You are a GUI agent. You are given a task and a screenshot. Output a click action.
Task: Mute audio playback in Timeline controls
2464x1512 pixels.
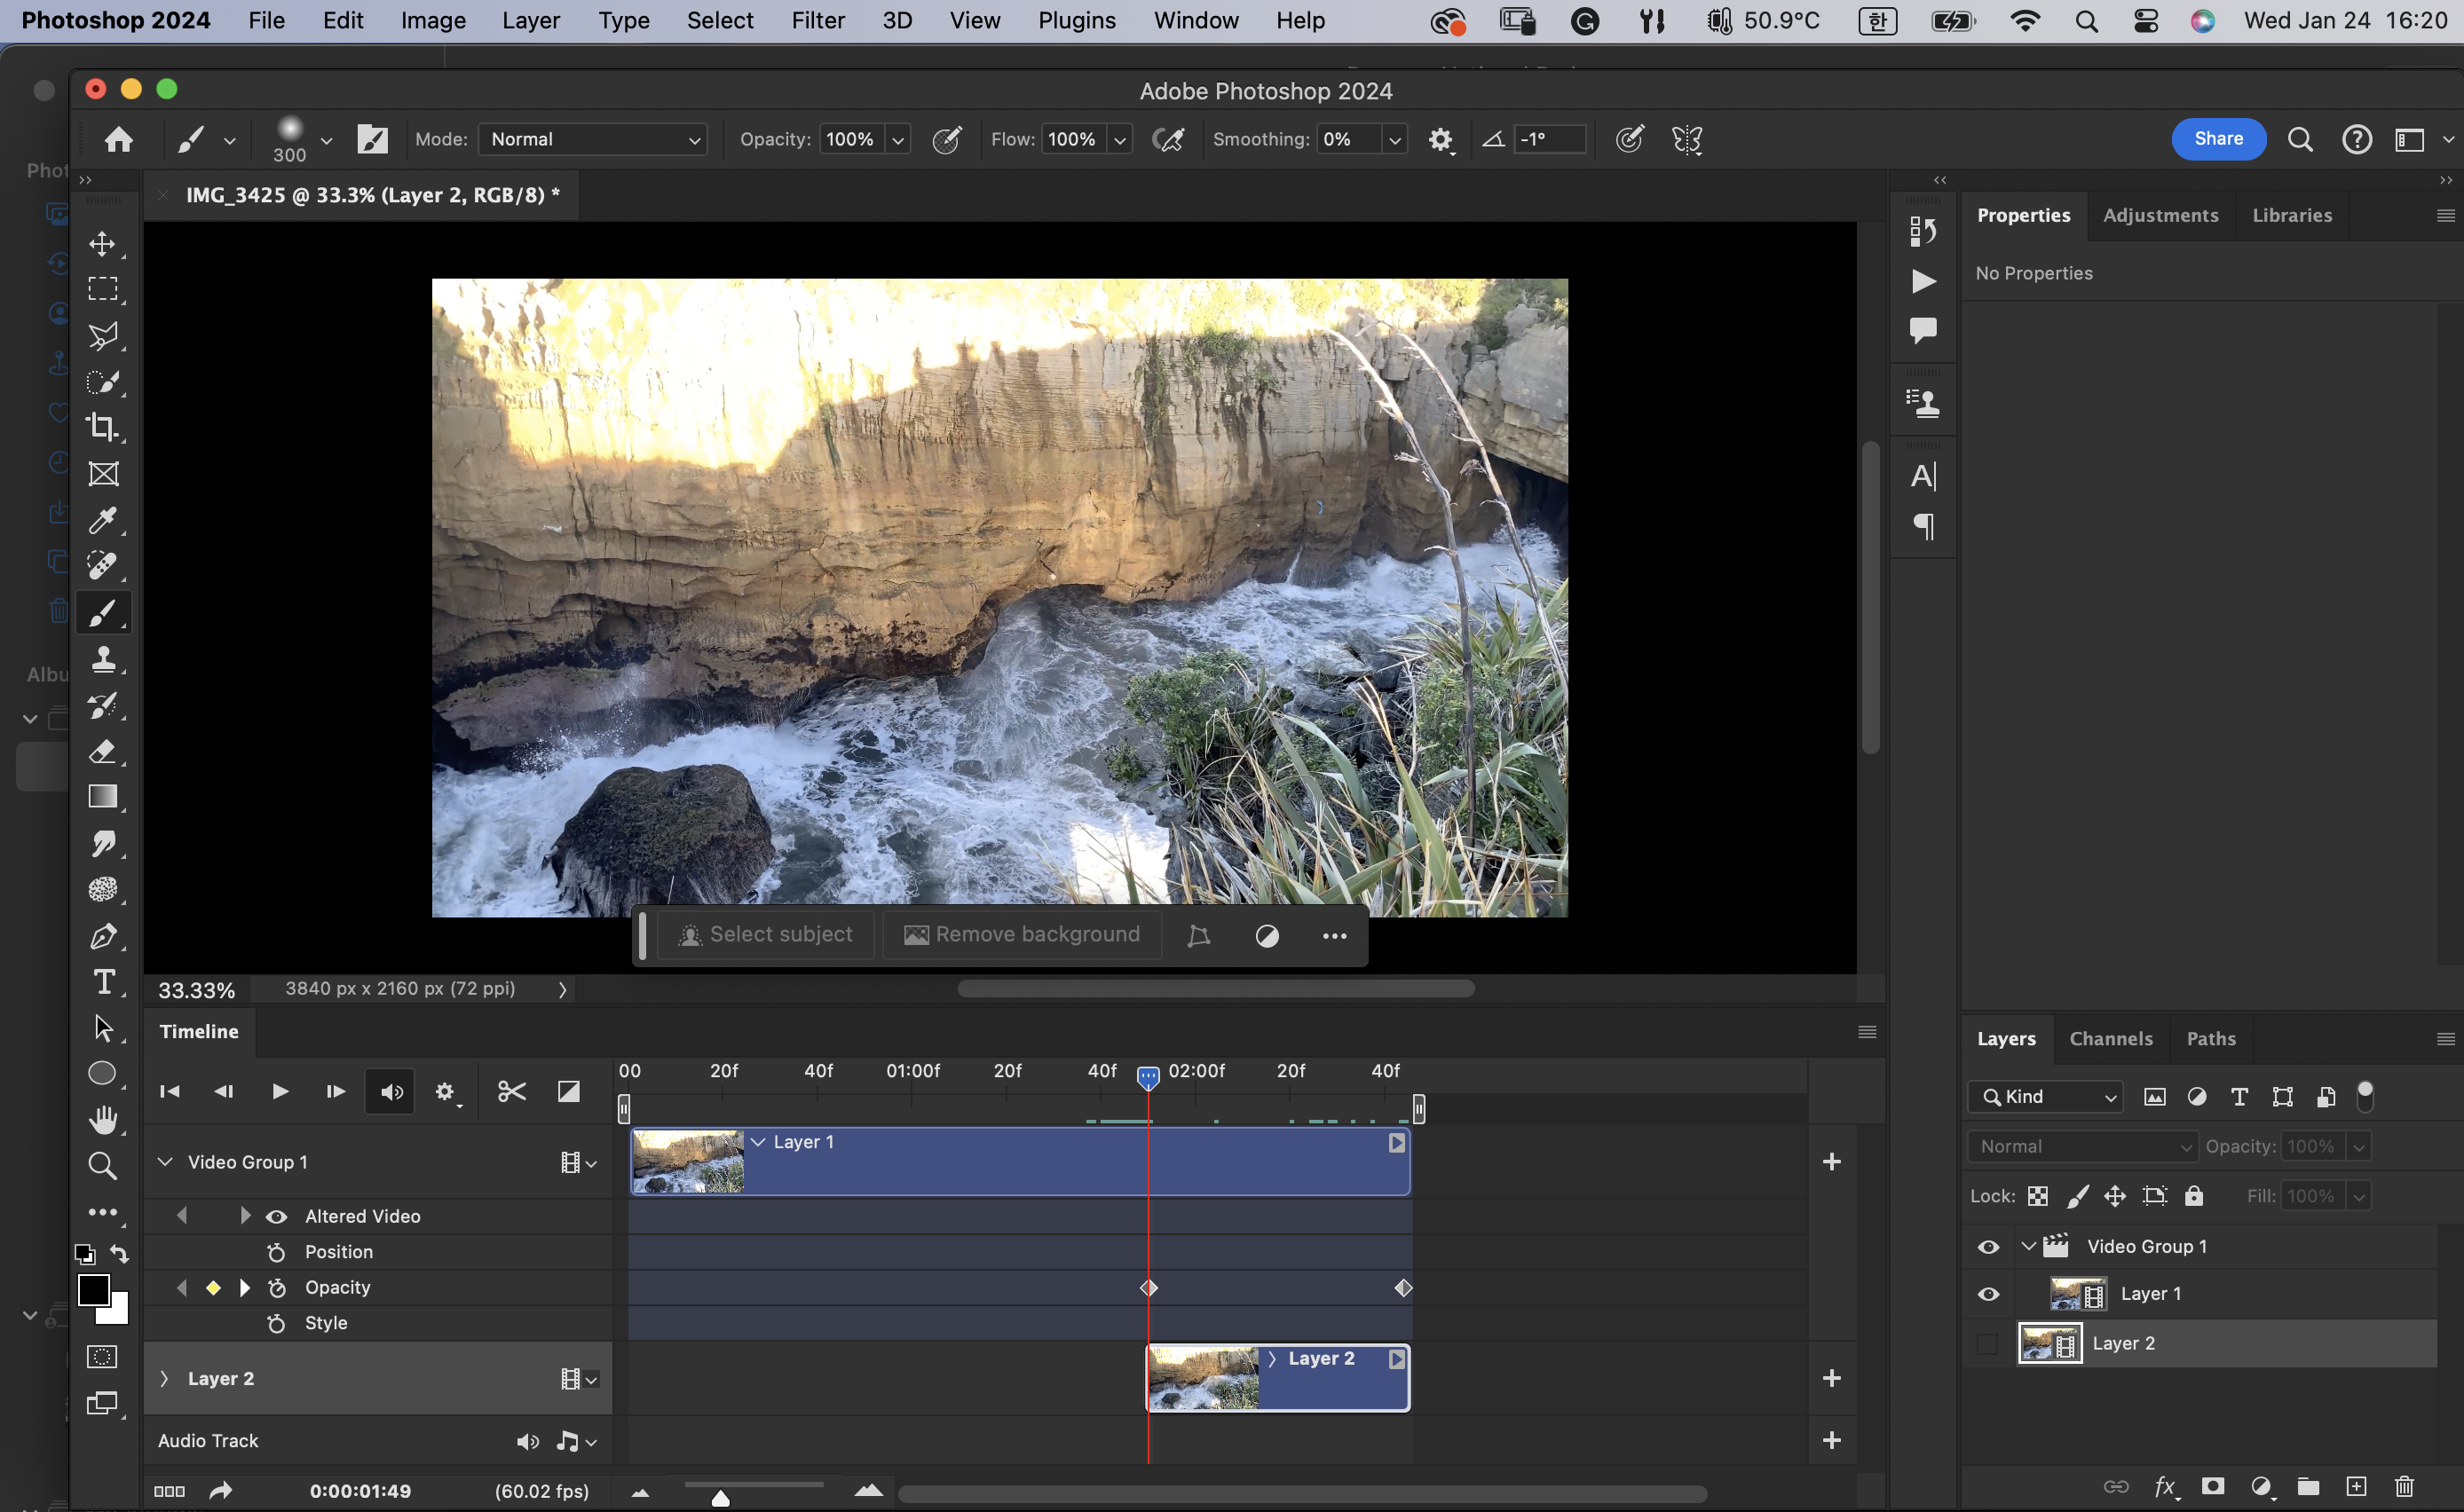click(x=392, y=1092)
